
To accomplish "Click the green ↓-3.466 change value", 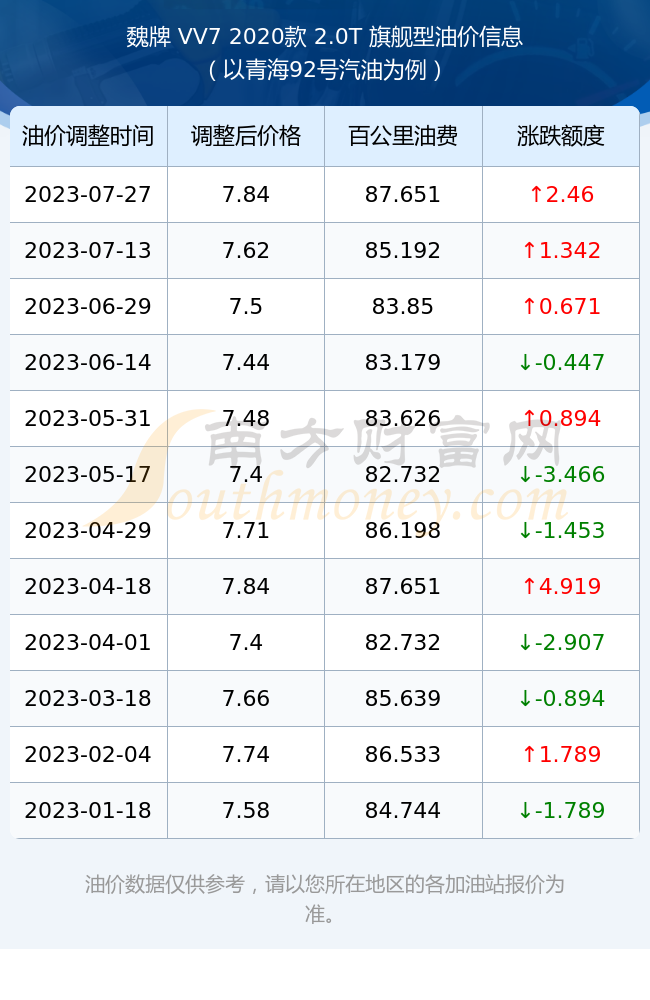I will 561,474.
